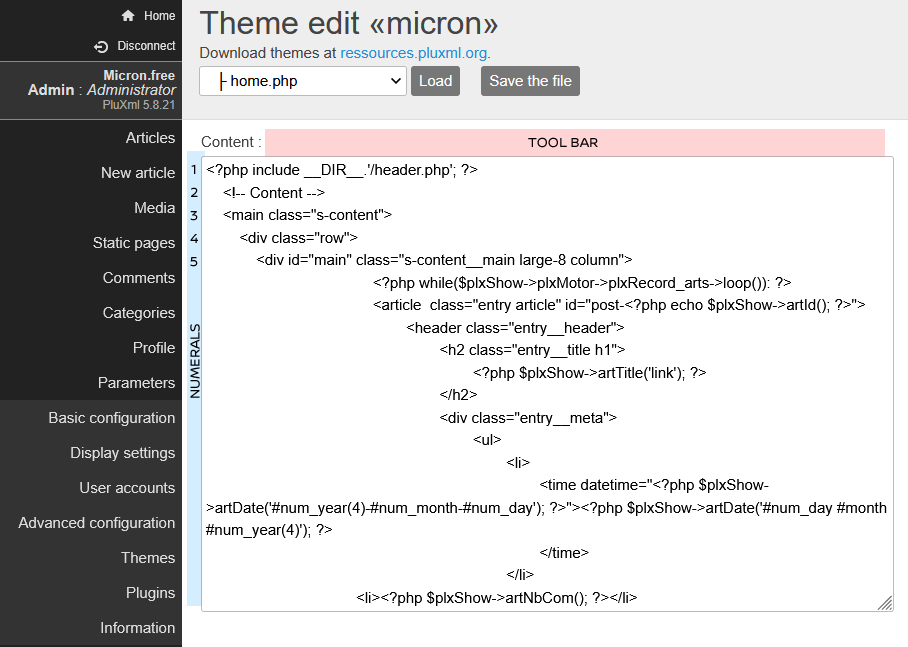Open the home.php file dropdown
This screenshot has width=908, height=647.
point(302,81)
